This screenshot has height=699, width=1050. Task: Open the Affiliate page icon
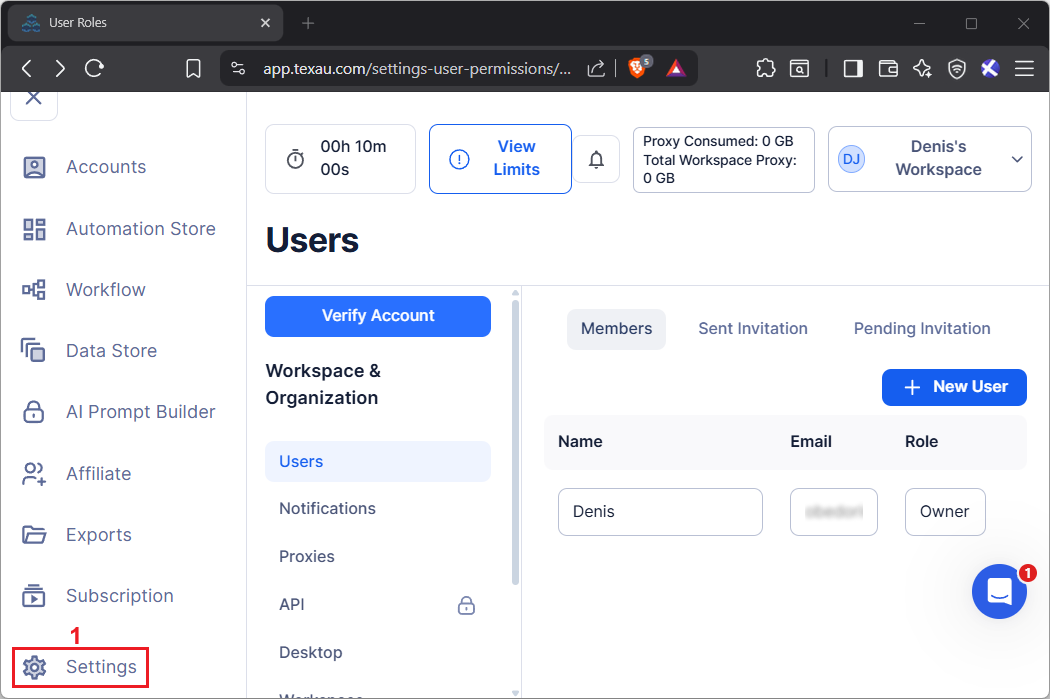pyautogui.click(x=35, y=474)
